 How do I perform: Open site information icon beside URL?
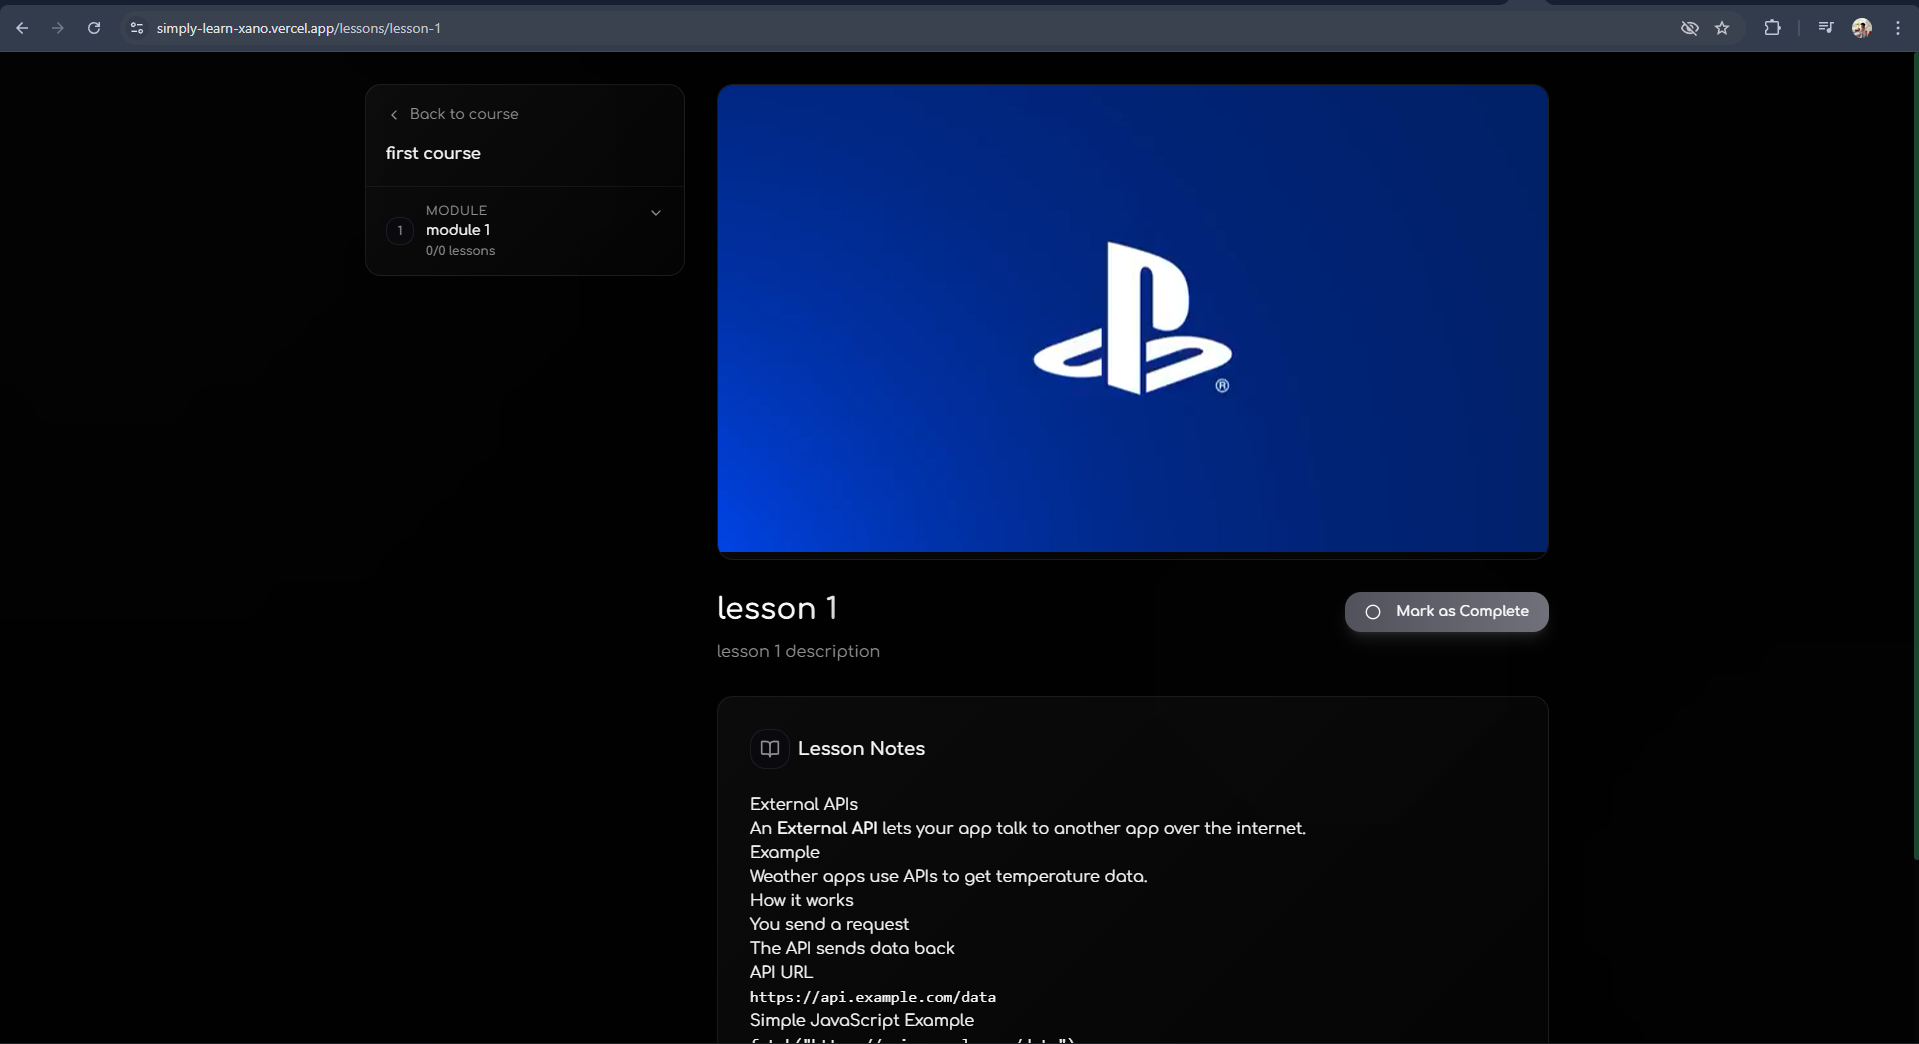(x=137, y=28)
